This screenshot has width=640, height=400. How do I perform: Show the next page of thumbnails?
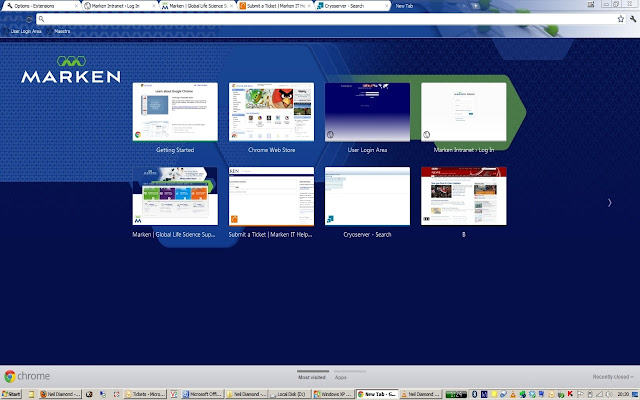[x=609, y=202]
